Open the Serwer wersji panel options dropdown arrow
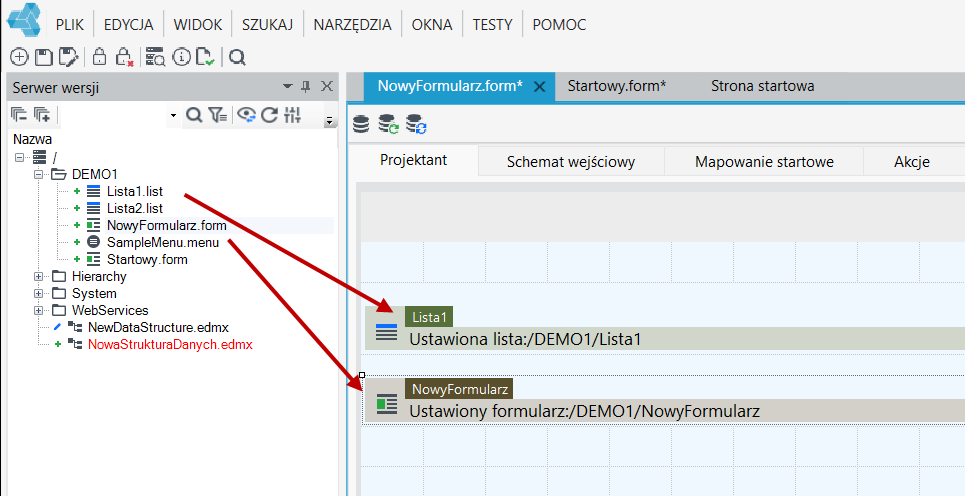965x496 pixels. pyautogui.click(x=287, y=87)
